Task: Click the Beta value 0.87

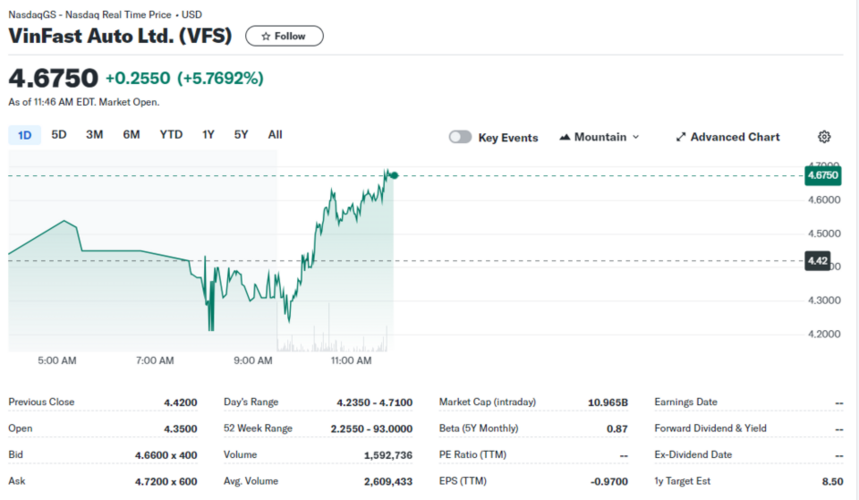Action: 617,429
